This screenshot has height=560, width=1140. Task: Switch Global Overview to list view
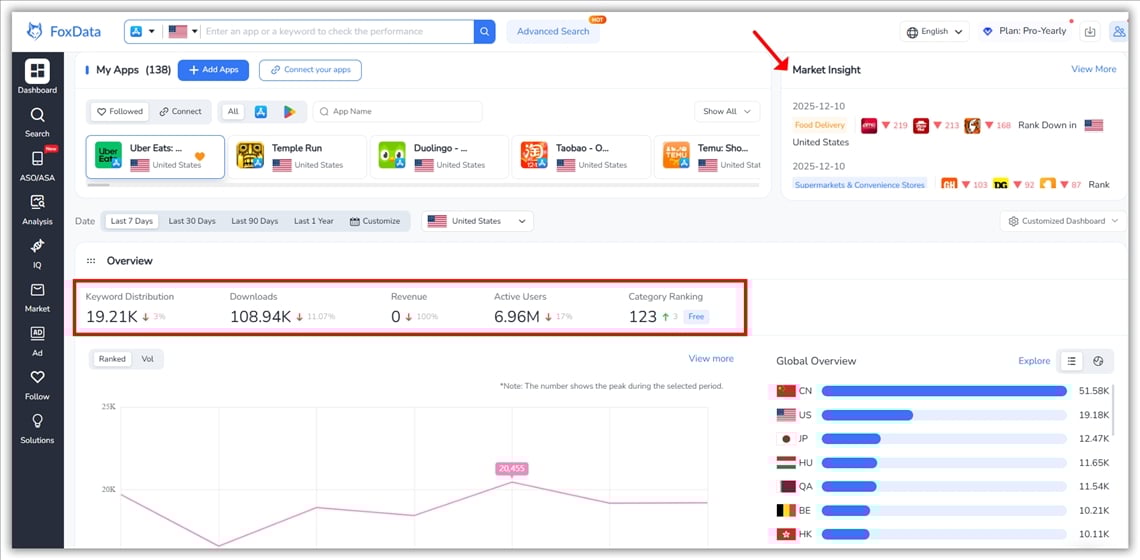[1071, 361]
